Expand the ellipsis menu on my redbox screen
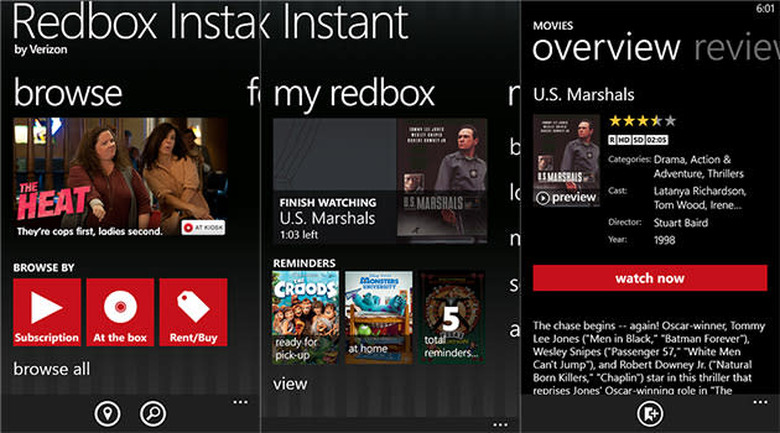This screenshot has width=780, height=433. (x=500, y=402)
